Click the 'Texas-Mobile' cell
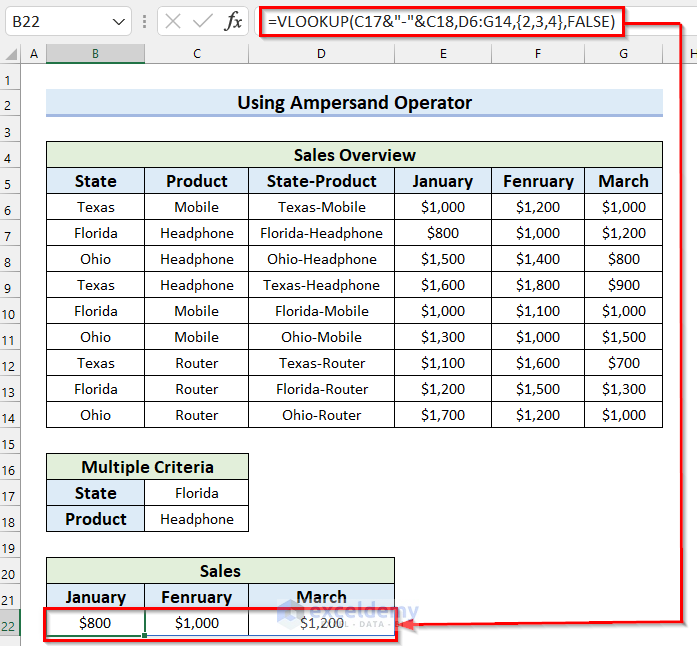Screen dimensions: 697x646 (321, 207)
